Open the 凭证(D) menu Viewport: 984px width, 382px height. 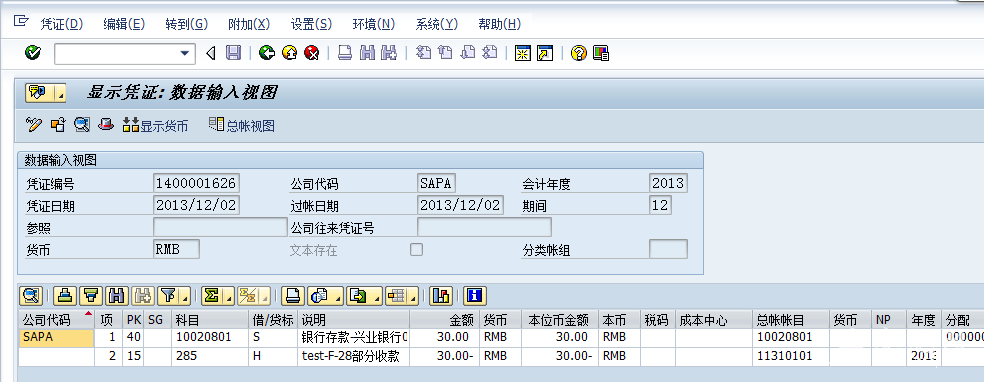tap(62, 24)
